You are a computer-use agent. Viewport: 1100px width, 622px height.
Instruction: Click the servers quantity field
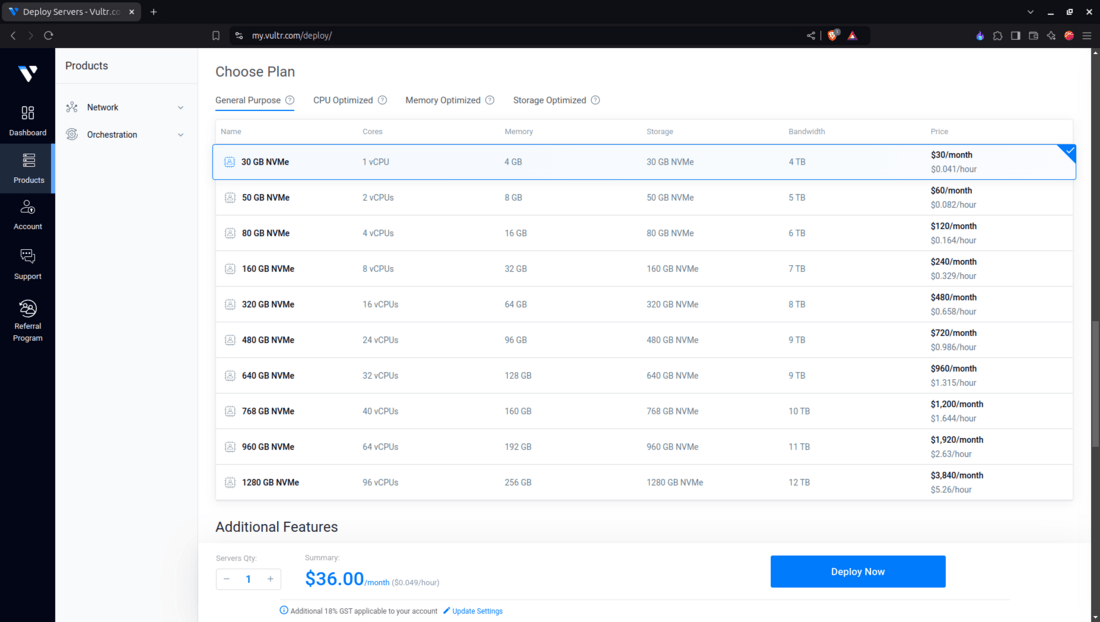[248, 579]
